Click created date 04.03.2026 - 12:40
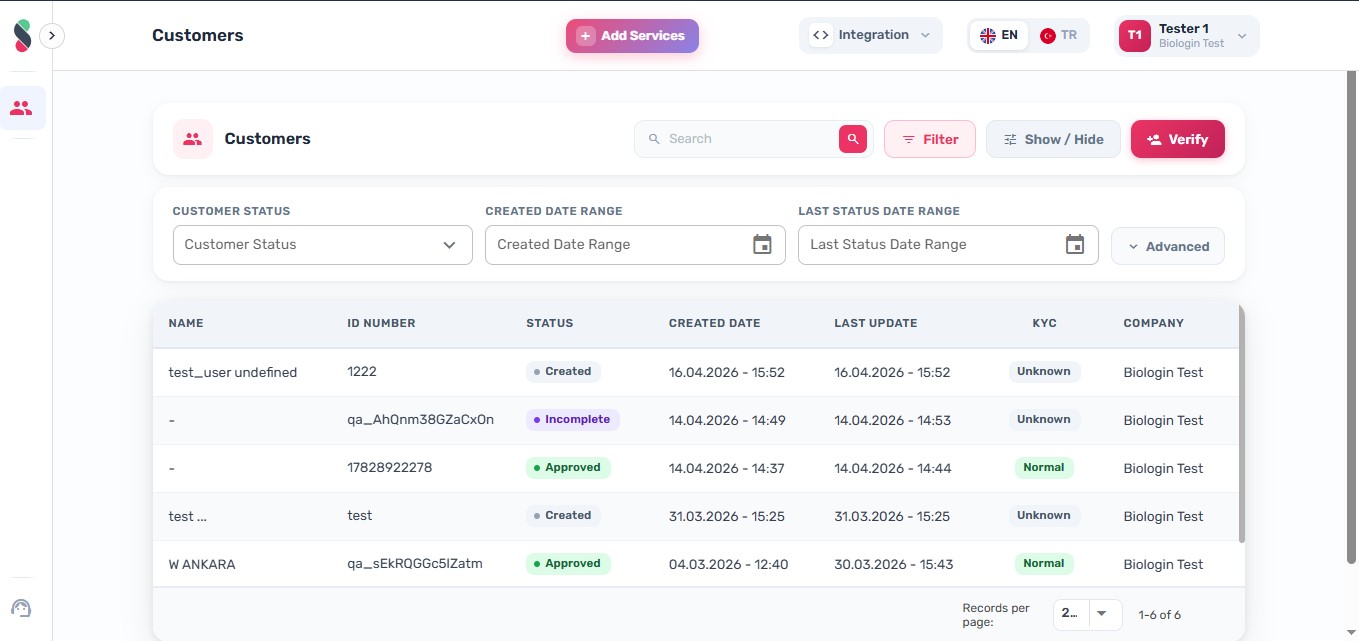 [x=728, y=564]
